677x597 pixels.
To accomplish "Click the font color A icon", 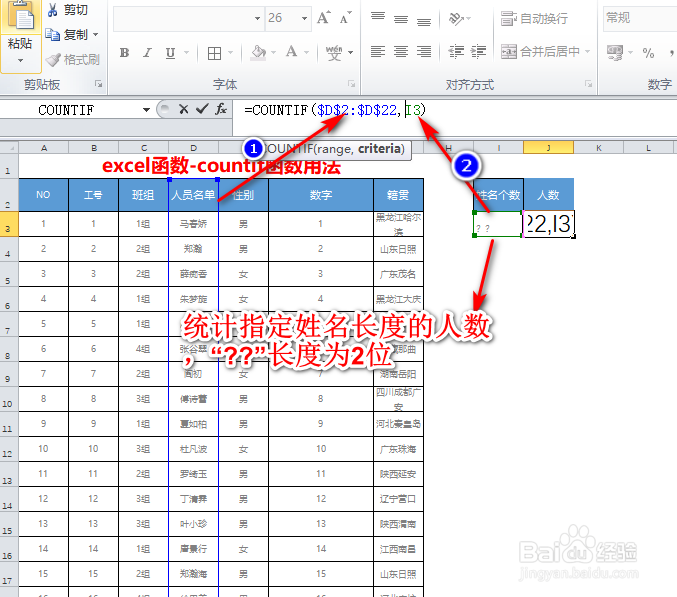I will (x=291, y=52).
